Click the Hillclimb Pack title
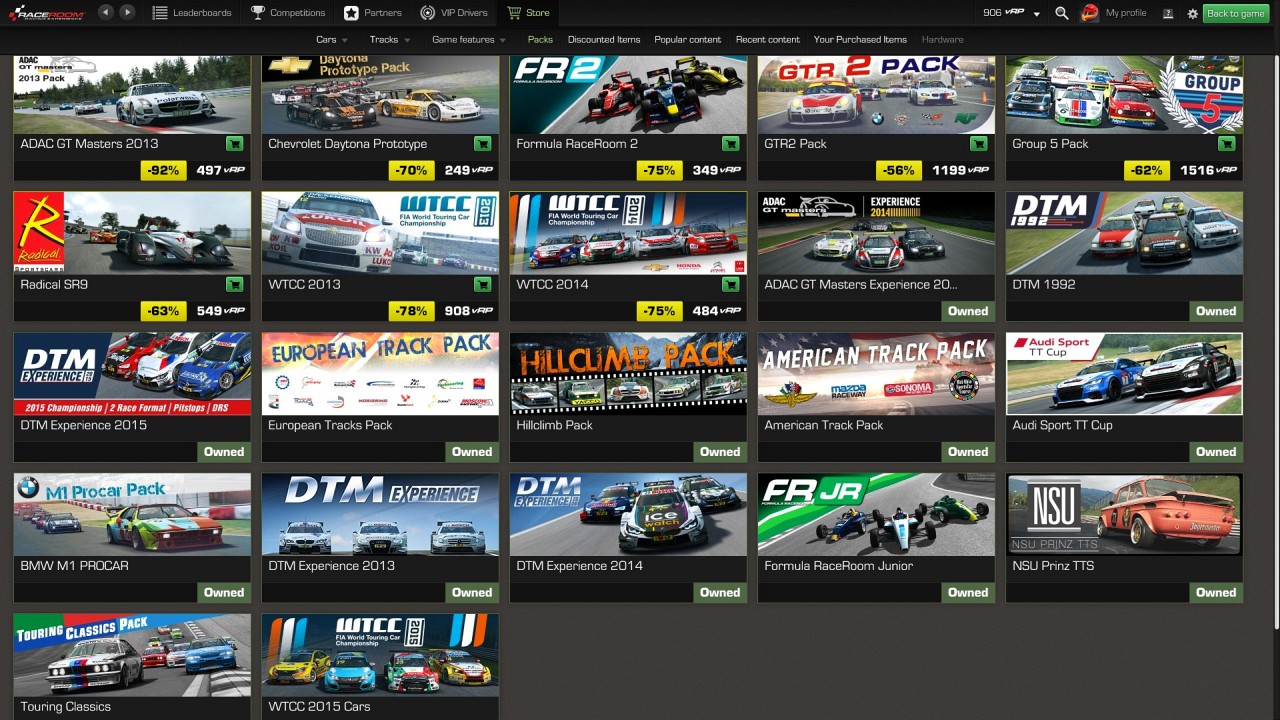The width and height of the screenshot is (1280, 720). 554,425
